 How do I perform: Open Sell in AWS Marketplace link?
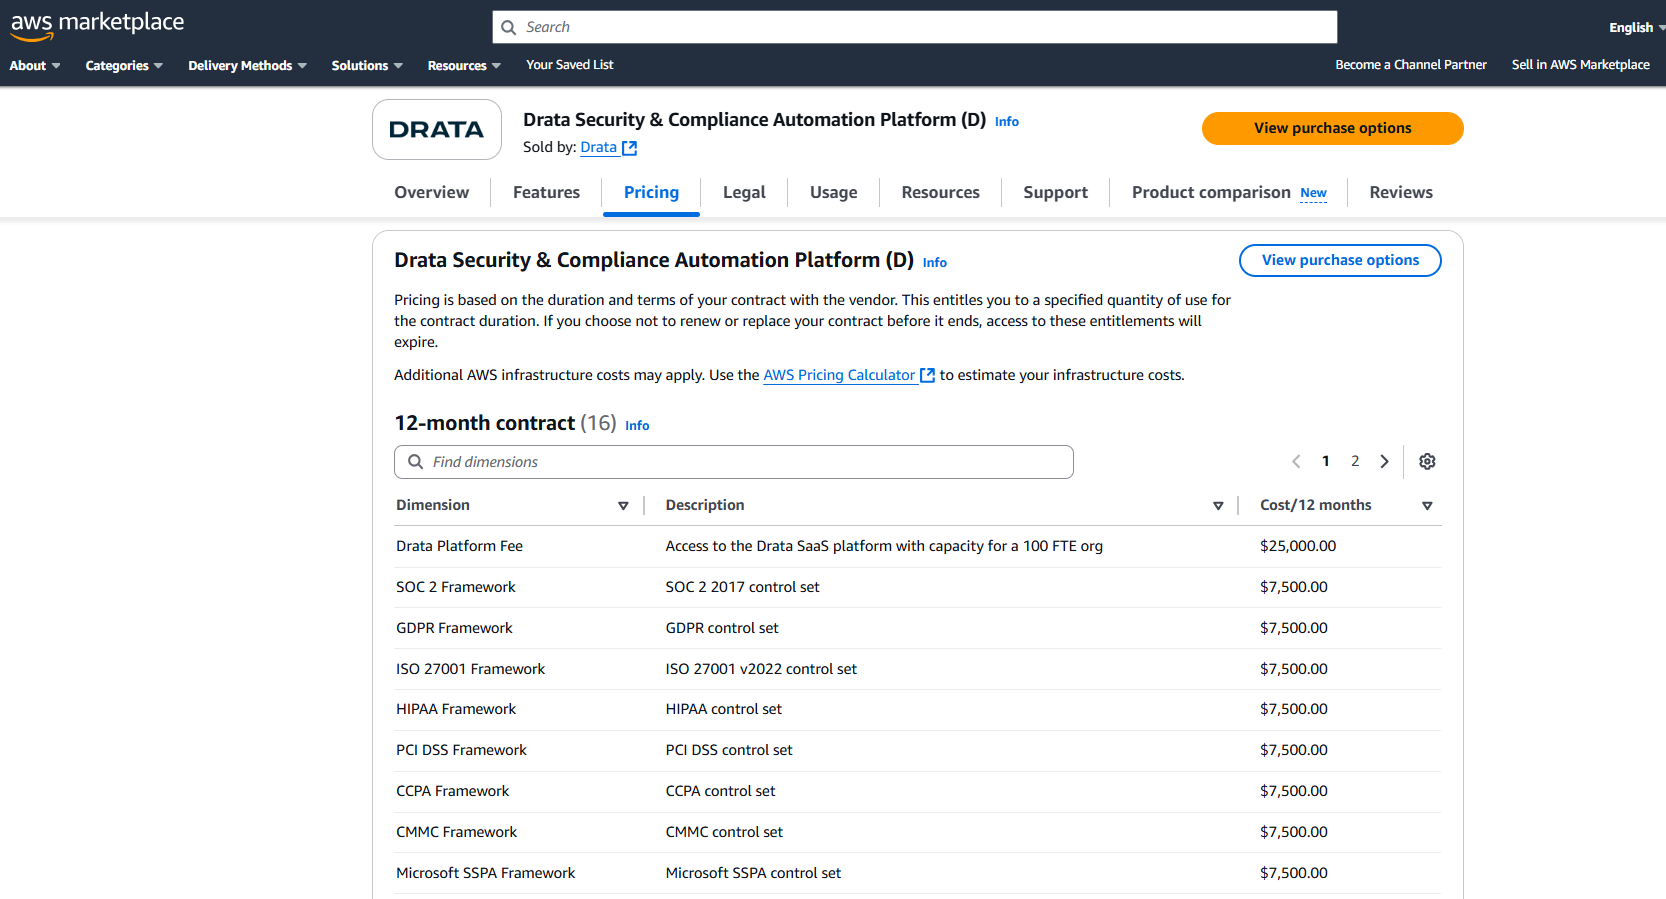tap(1580, 65)
